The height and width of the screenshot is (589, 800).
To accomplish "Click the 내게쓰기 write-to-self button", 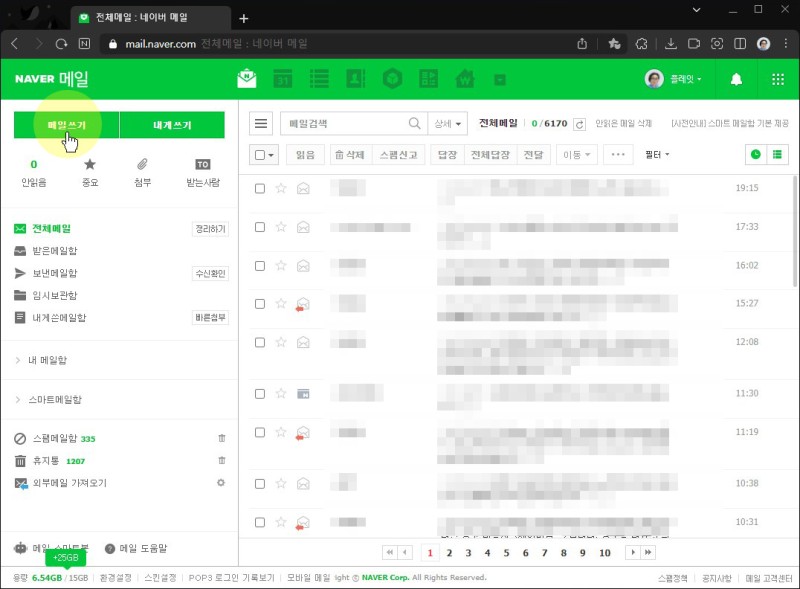I will [172, 125].
